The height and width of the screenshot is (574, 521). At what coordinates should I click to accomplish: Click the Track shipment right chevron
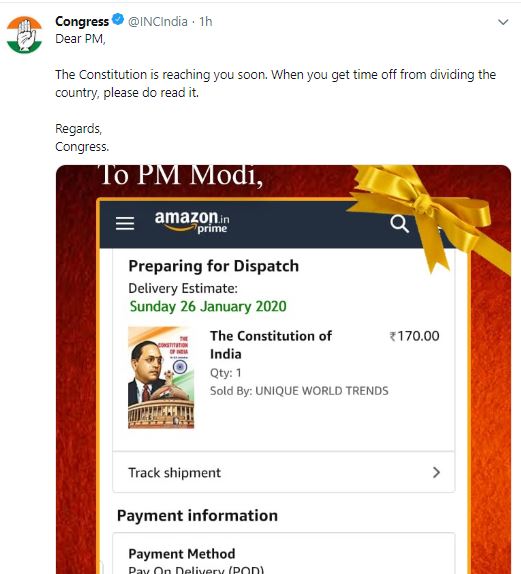click(x=436, y=473)
